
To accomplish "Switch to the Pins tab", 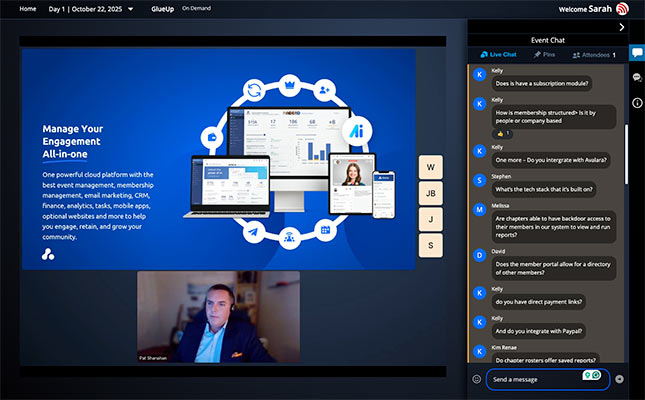I will tap(544, 54).
